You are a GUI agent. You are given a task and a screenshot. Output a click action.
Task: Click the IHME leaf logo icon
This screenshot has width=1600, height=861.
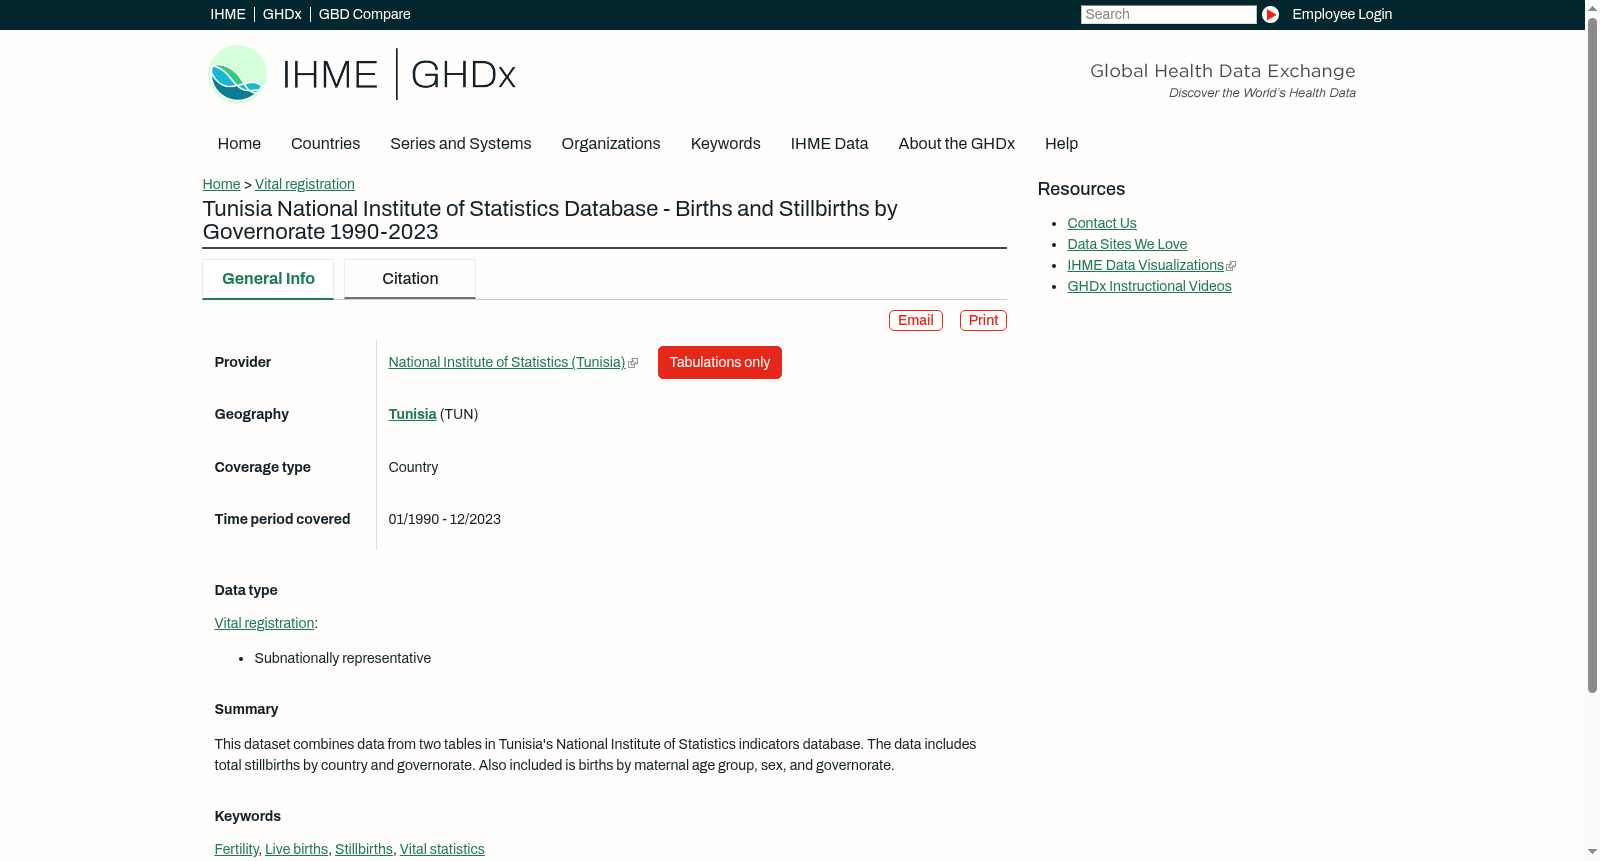[x=237, y=74]
